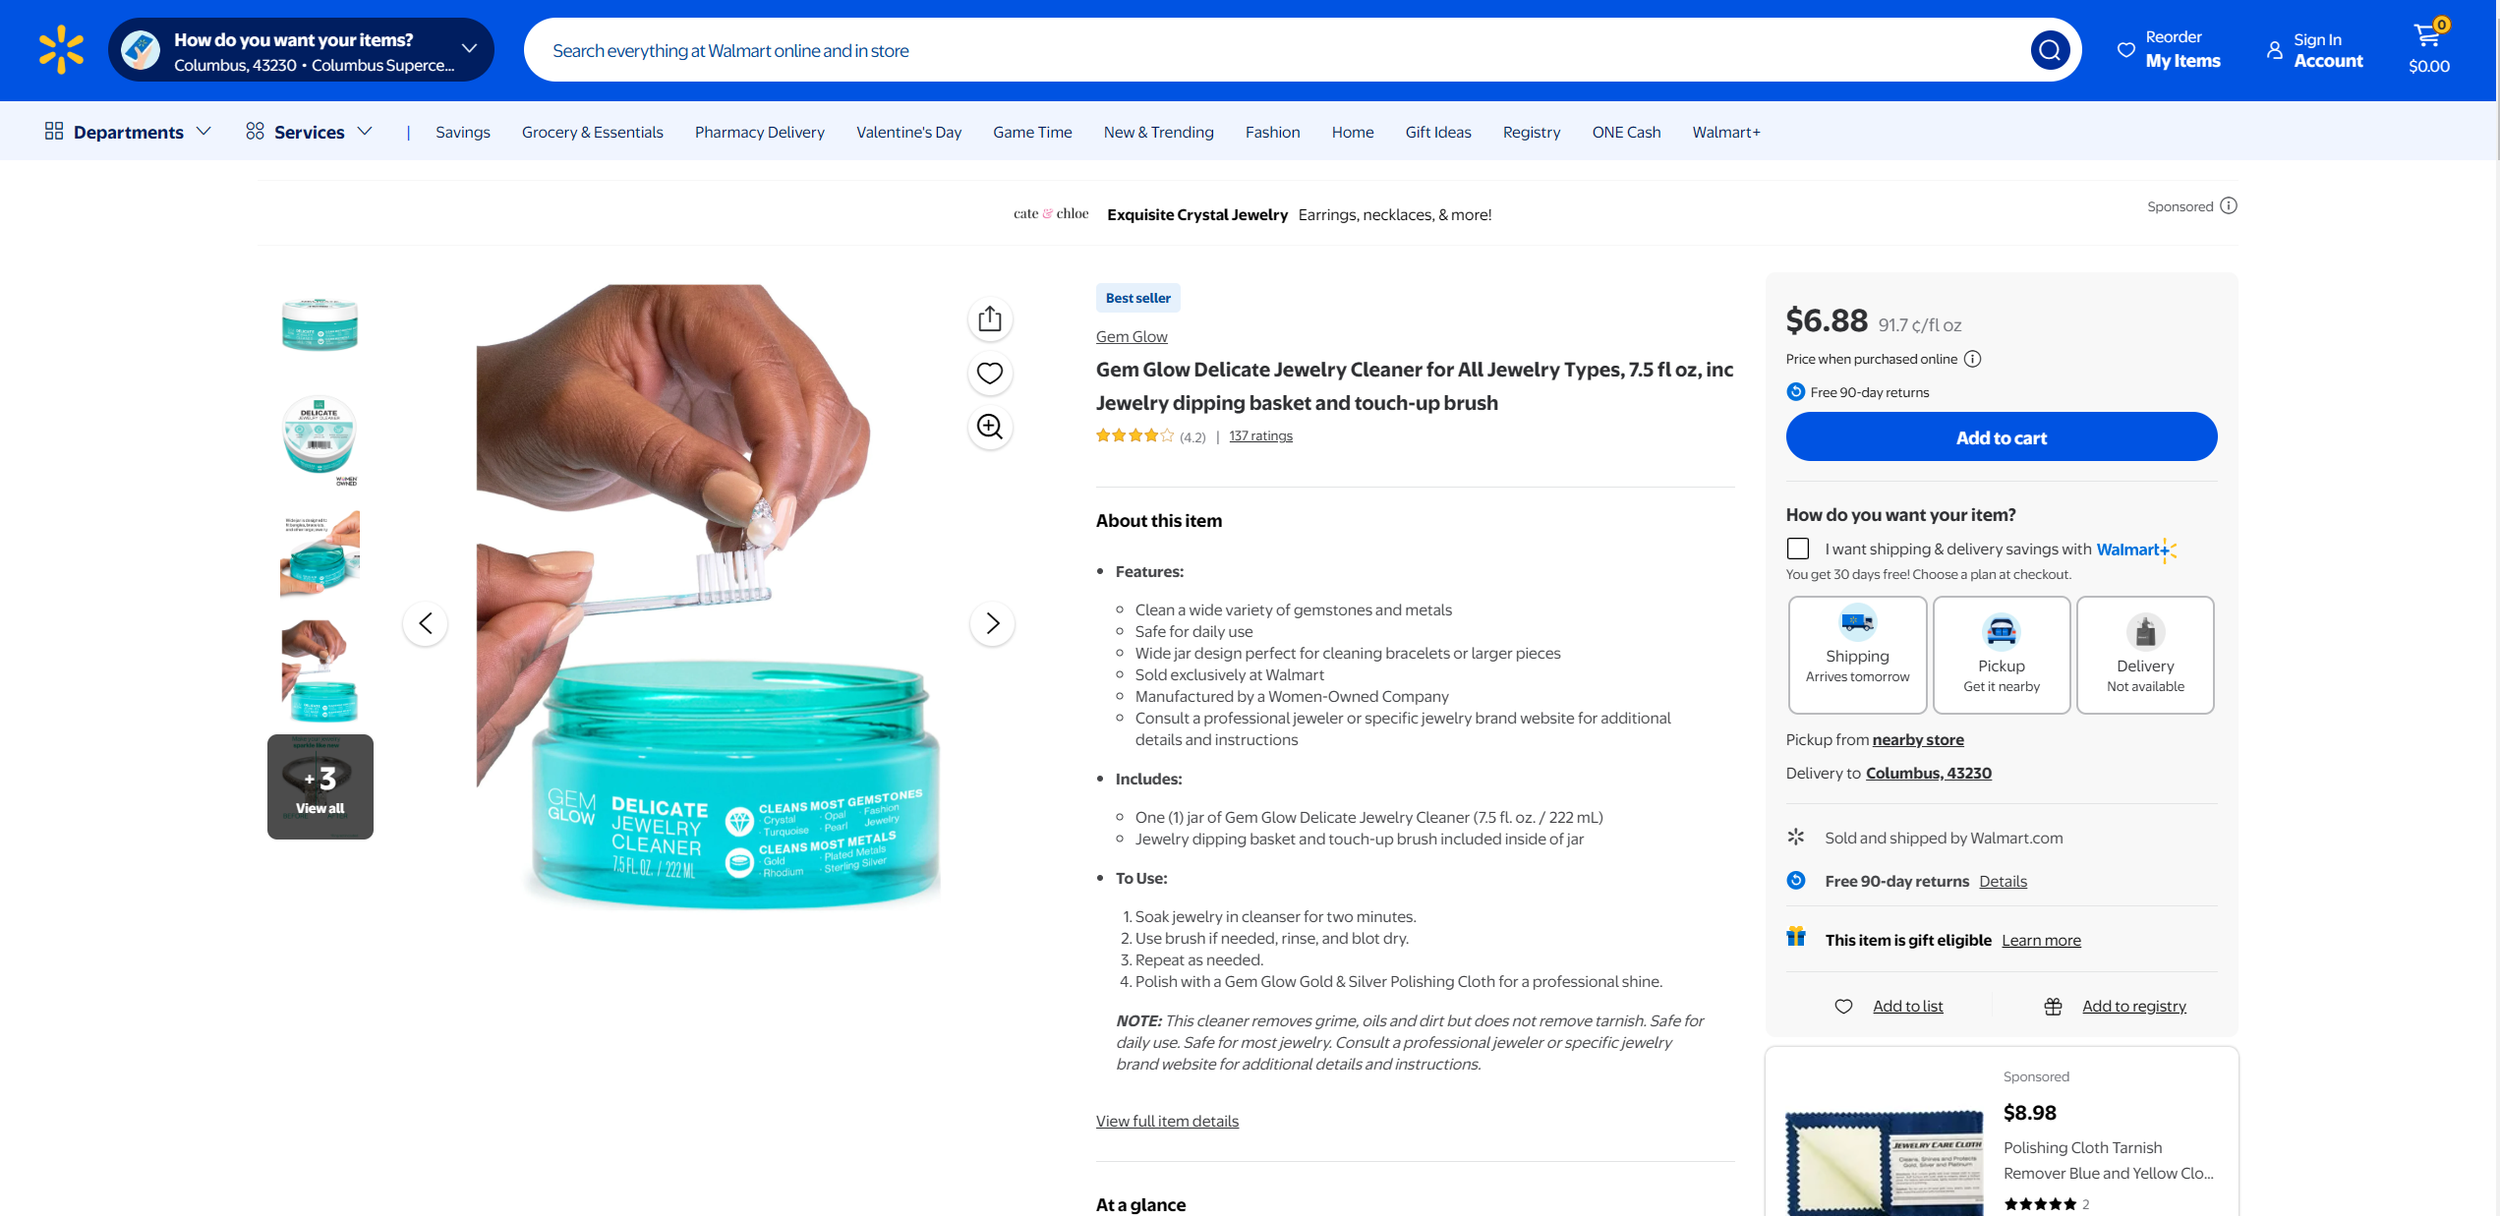The height and width of the screenshot is (1216, 2500).
Task: Expand the Departments dropdown
Action: pyautogui.click(x=128, y=132)
